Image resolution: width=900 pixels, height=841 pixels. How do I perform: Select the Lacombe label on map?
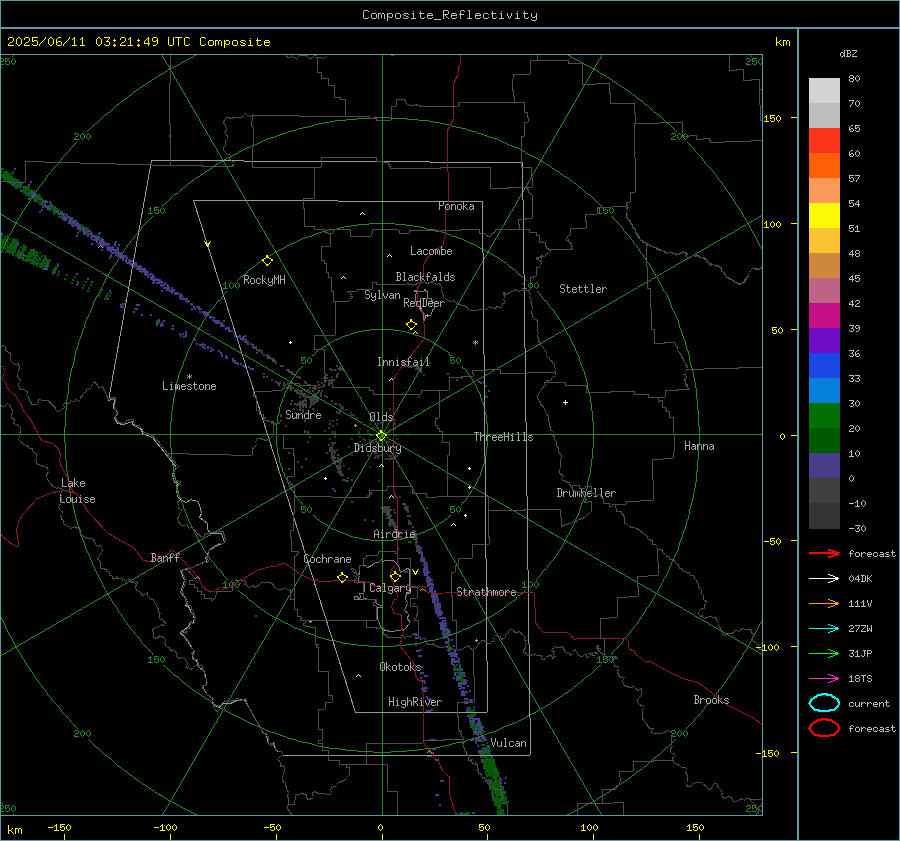coord(431,251)
